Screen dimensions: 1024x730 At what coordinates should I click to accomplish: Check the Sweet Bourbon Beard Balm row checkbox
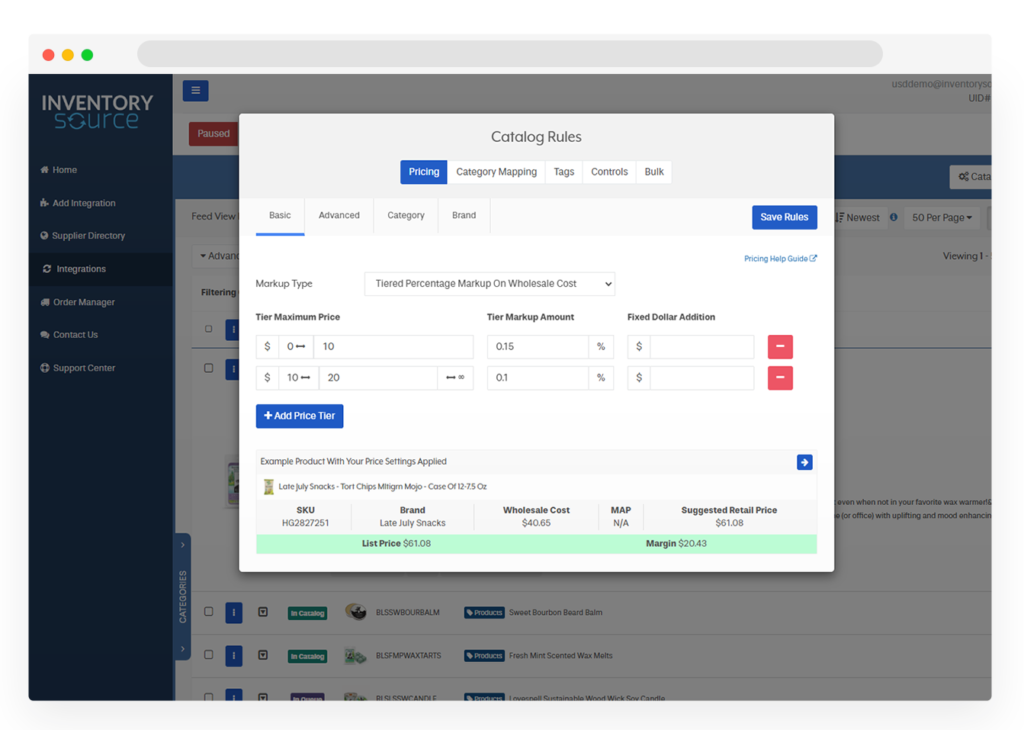[208, 612]
